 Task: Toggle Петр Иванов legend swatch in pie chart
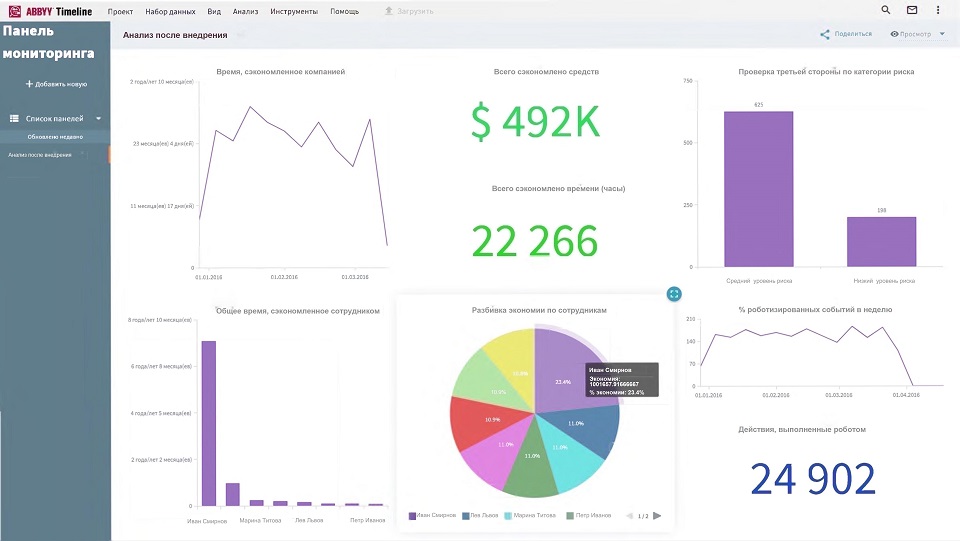tap(570, 516)
